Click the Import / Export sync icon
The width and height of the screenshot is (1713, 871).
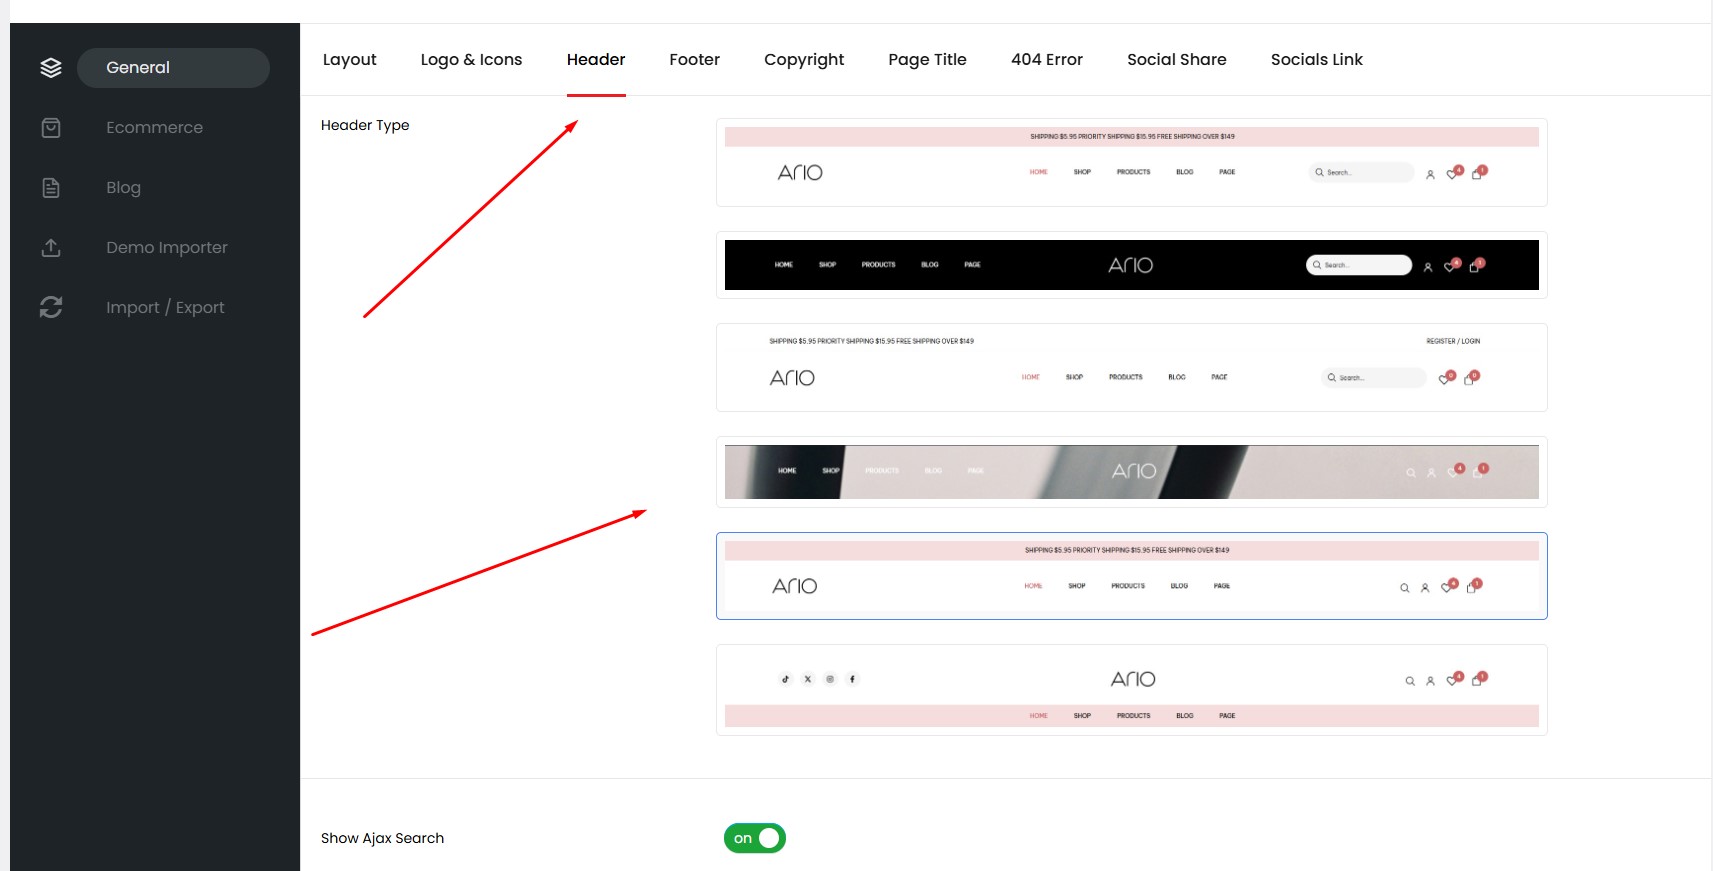tap(51, 308)
